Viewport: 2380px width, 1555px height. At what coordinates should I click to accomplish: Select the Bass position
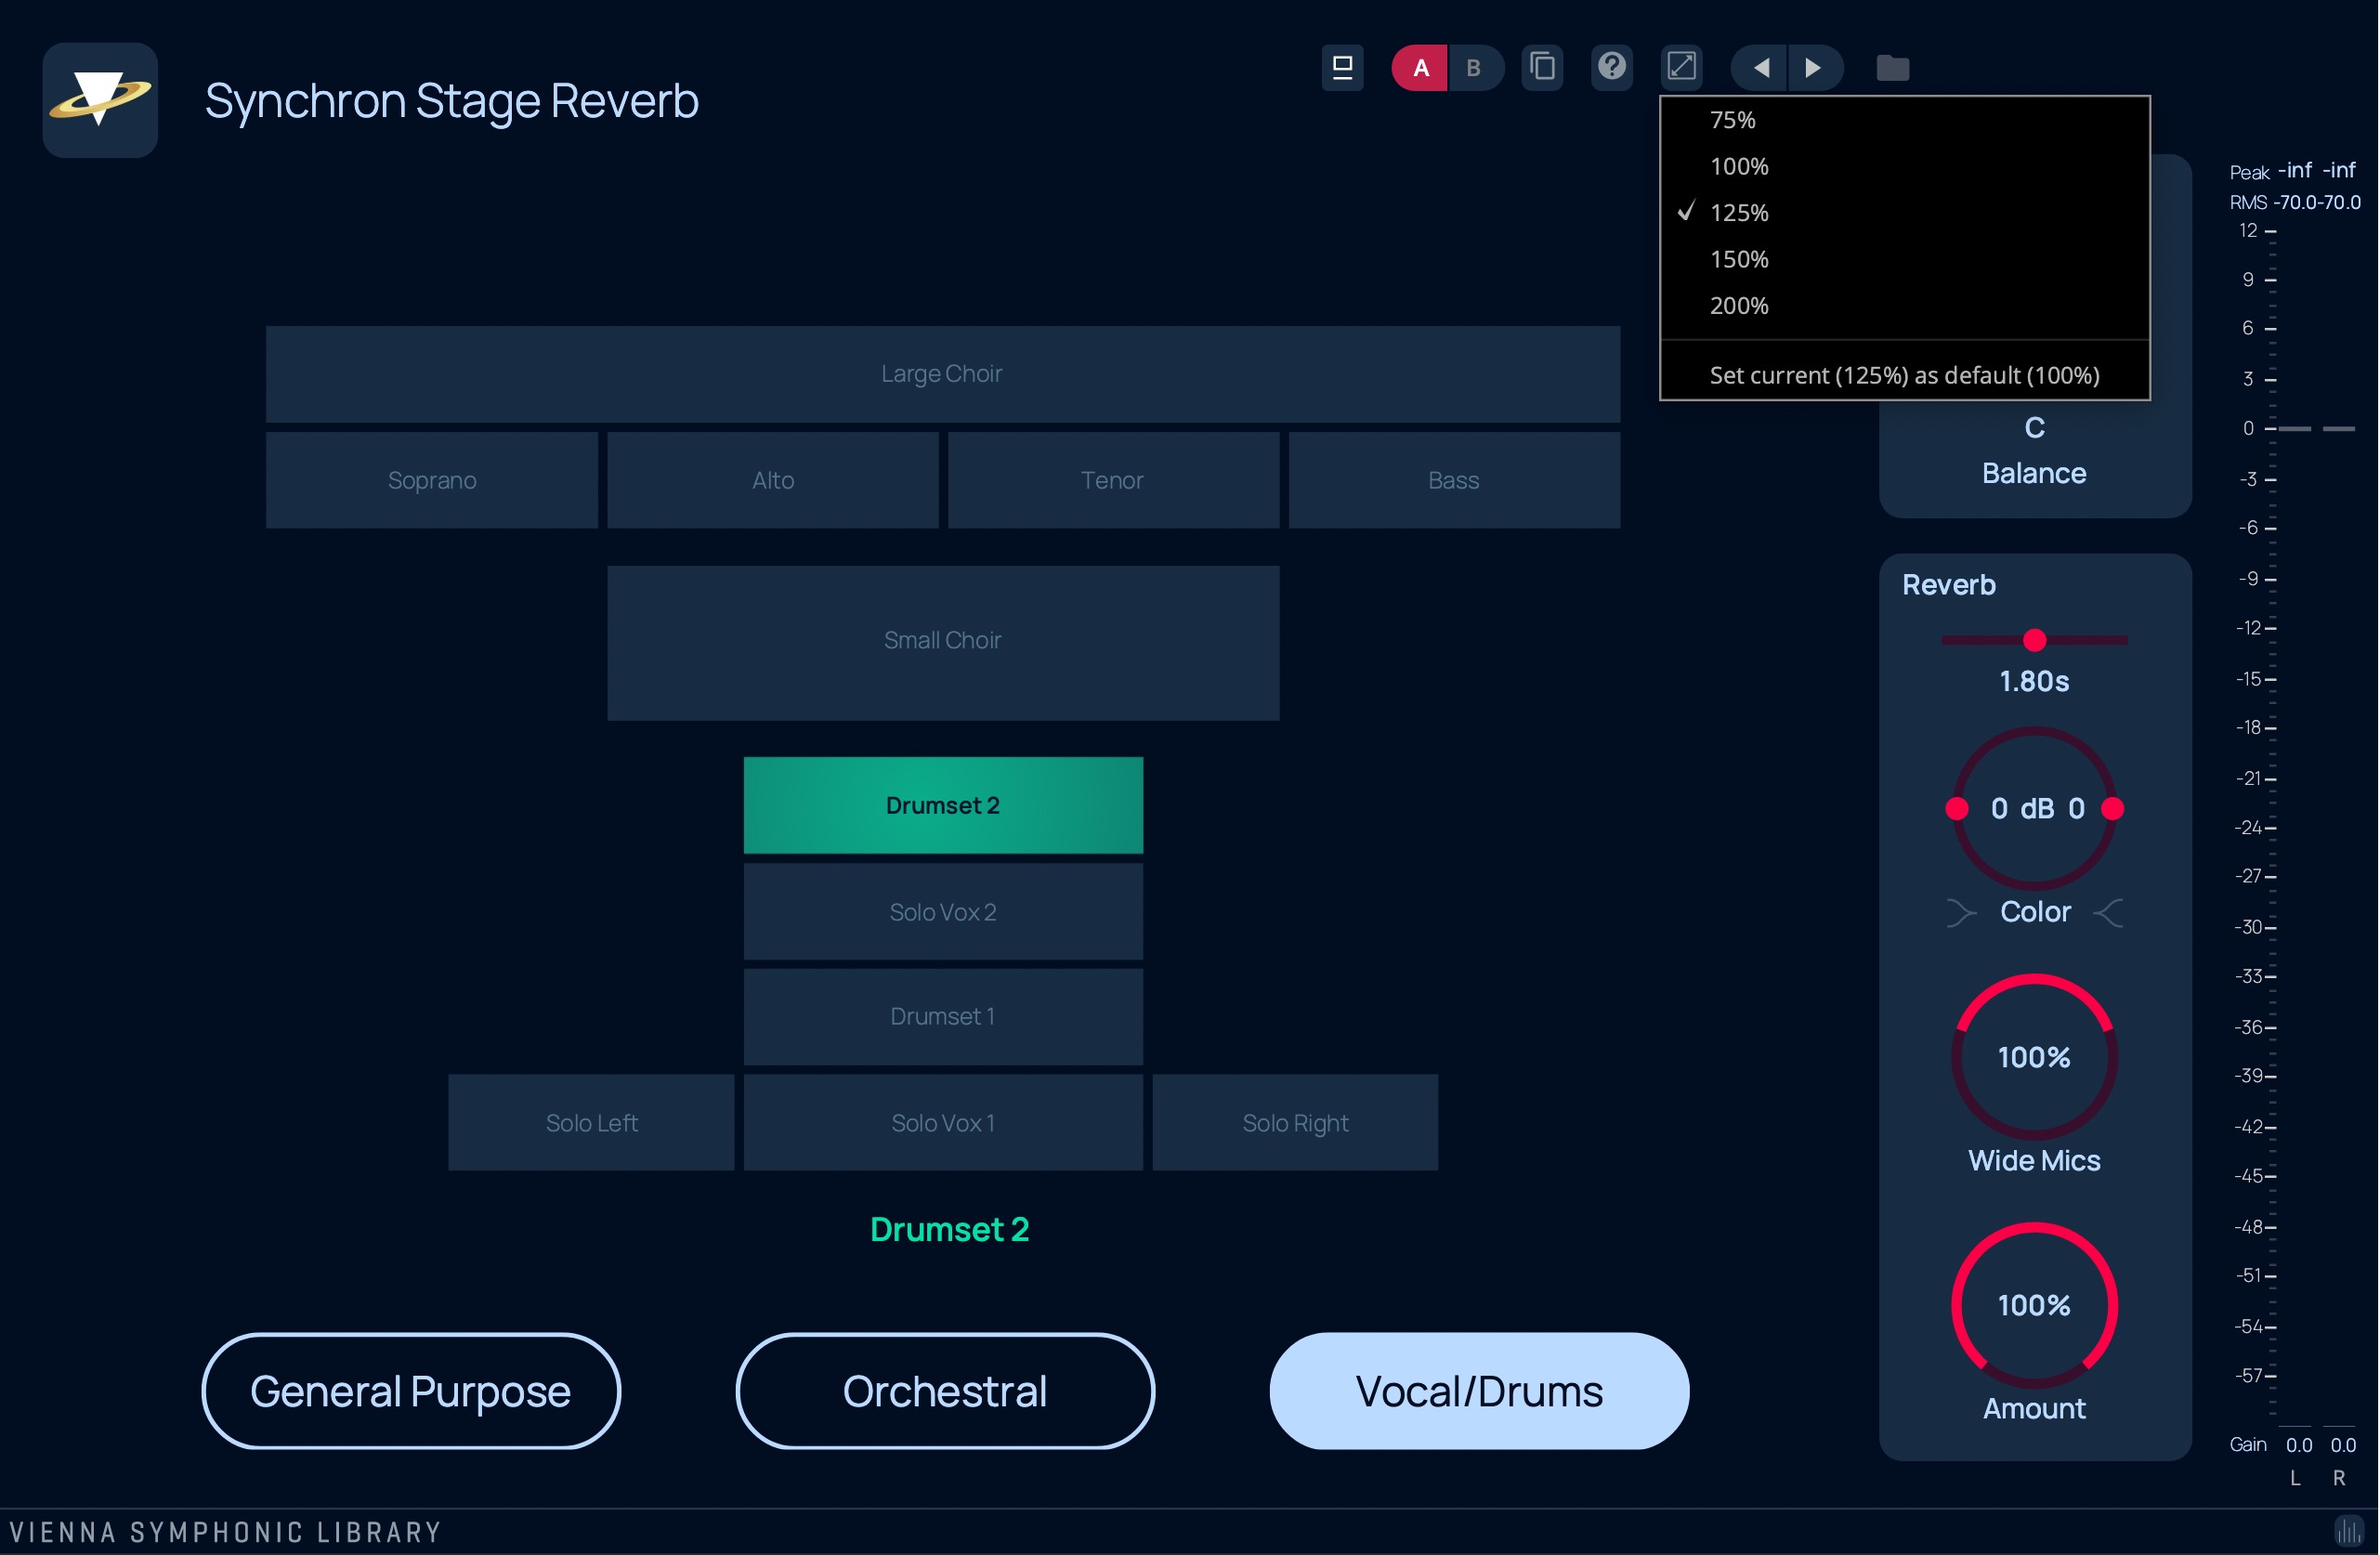click(x=1454, y=480)
